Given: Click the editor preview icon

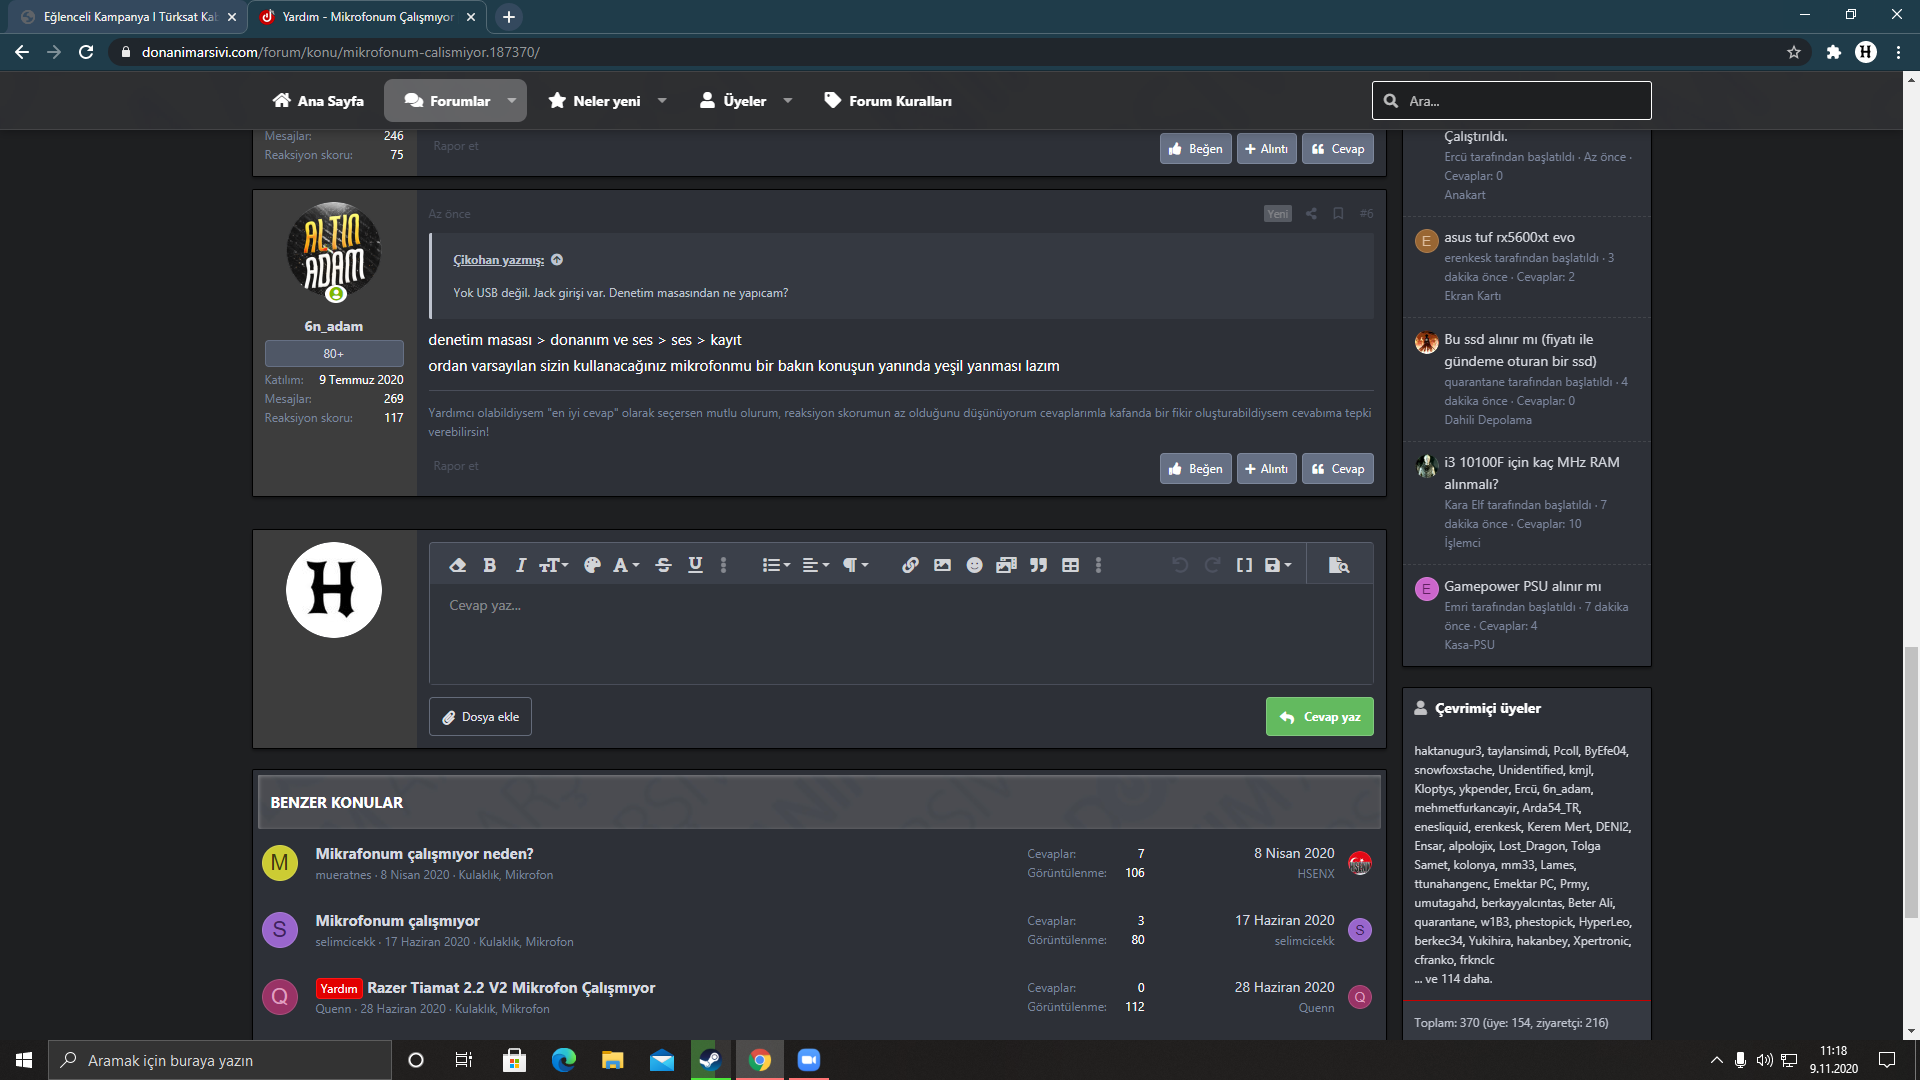Looking at the screenshot, I should [1338, 565].
